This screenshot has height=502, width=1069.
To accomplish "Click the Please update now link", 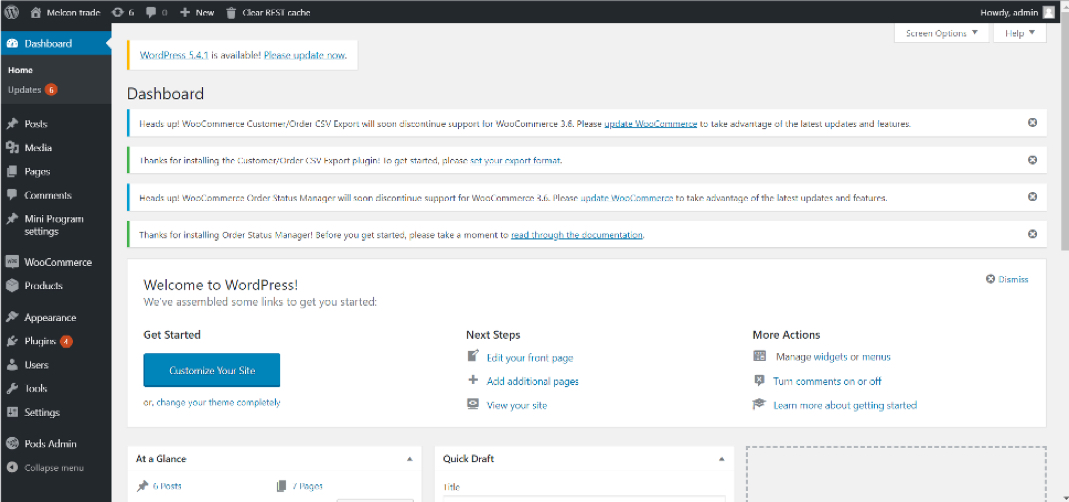I will tap(305, 55).
